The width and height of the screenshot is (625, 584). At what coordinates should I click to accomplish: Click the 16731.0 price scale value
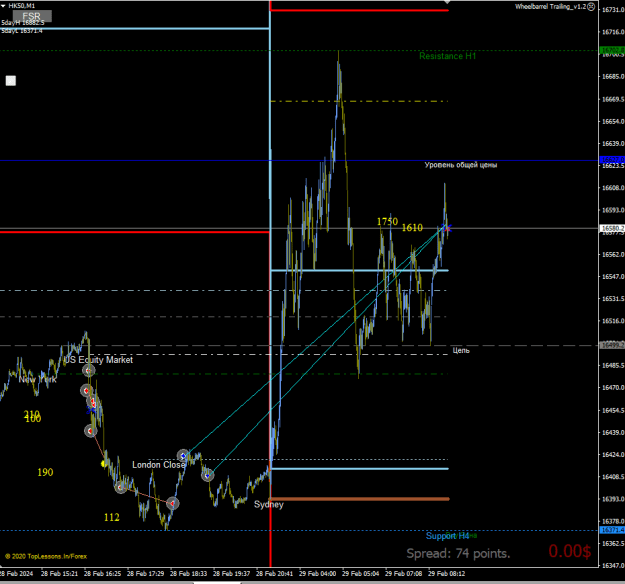pos(613,10)
